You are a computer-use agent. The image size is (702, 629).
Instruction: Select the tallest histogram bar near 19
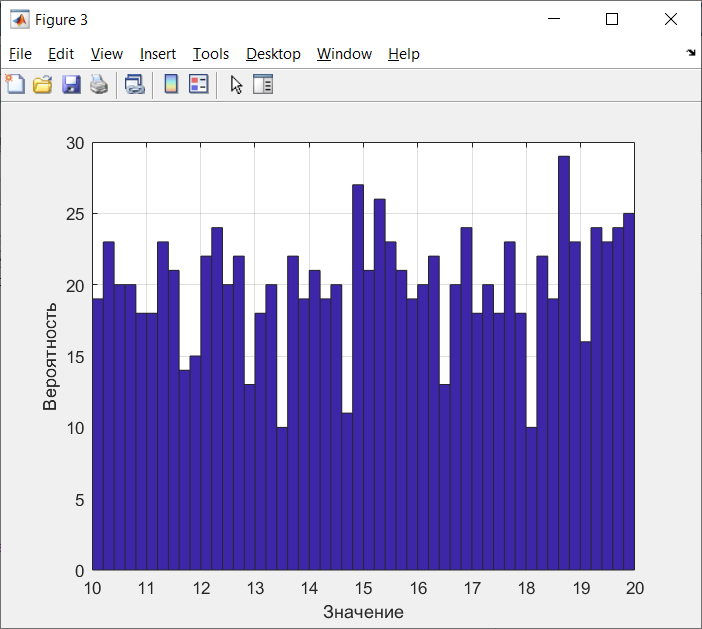tap(564, 363)
